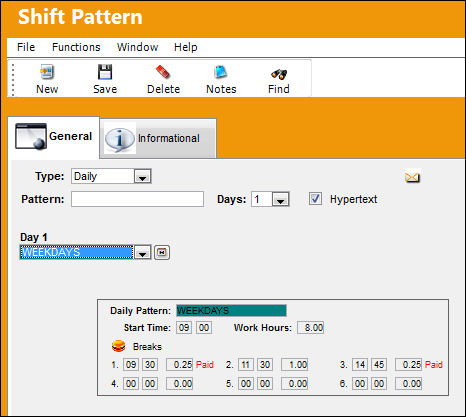Viewport: 466px width, 417px height.
Task: Click break 2 duration 1.00 field
Action: [294, 364]
